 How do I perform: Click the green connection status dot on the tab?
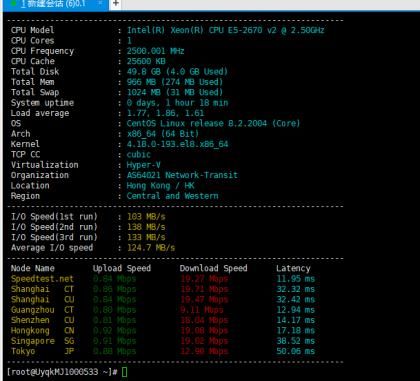coord(14,4)
